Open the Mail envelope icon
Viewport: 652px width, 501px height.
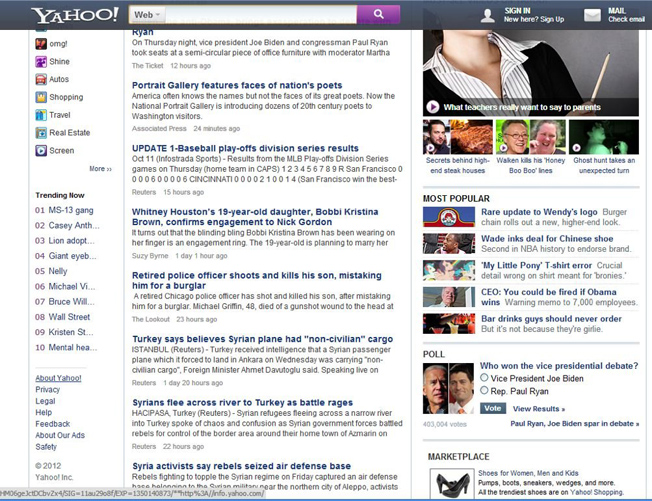pos(617,14)
